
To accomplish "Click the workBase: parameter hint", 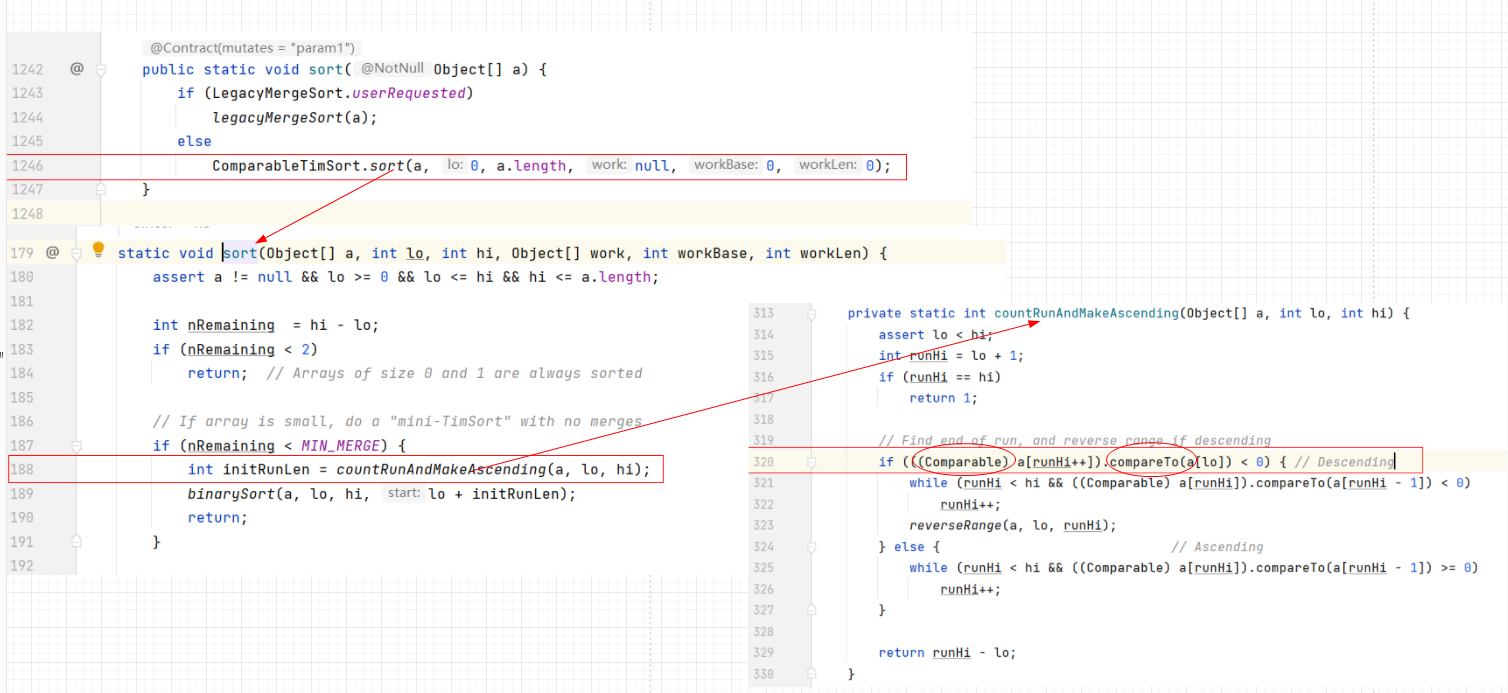I will [725, 165].
